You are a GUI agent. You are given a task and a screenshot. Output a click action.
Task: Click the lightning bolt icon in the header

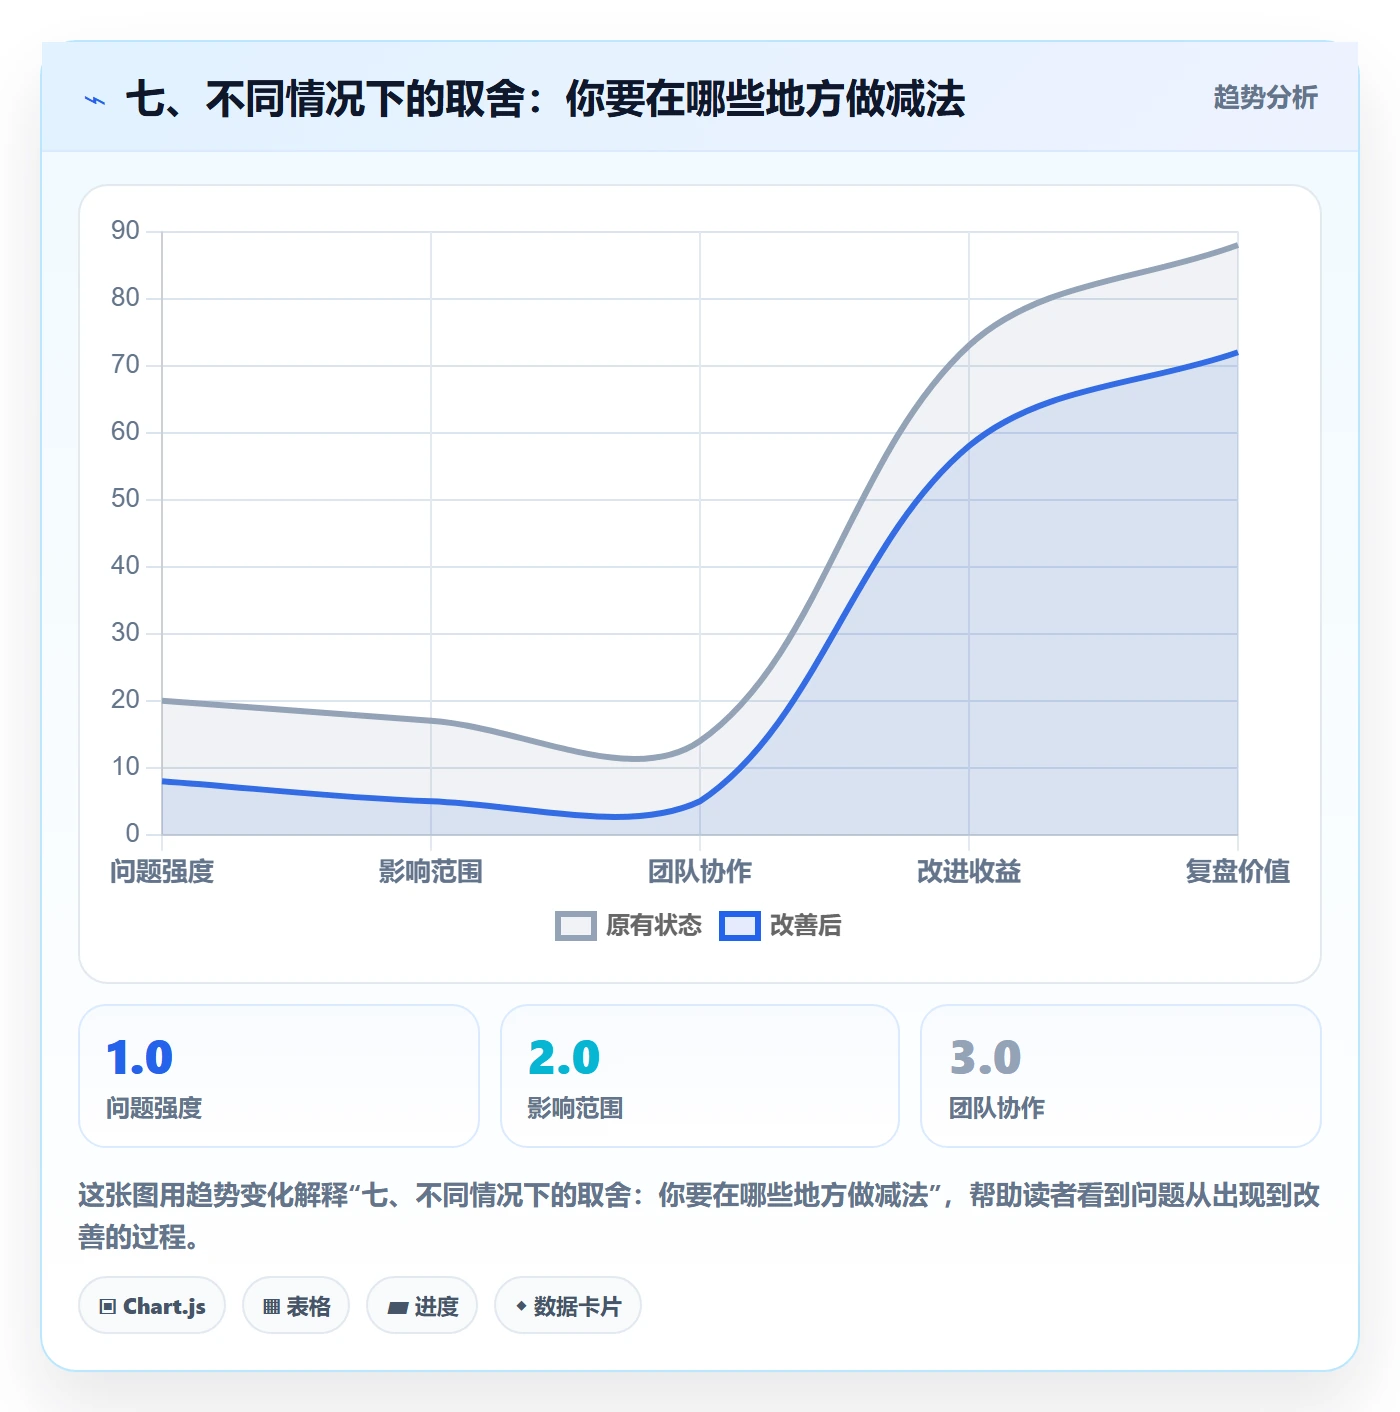95,100
